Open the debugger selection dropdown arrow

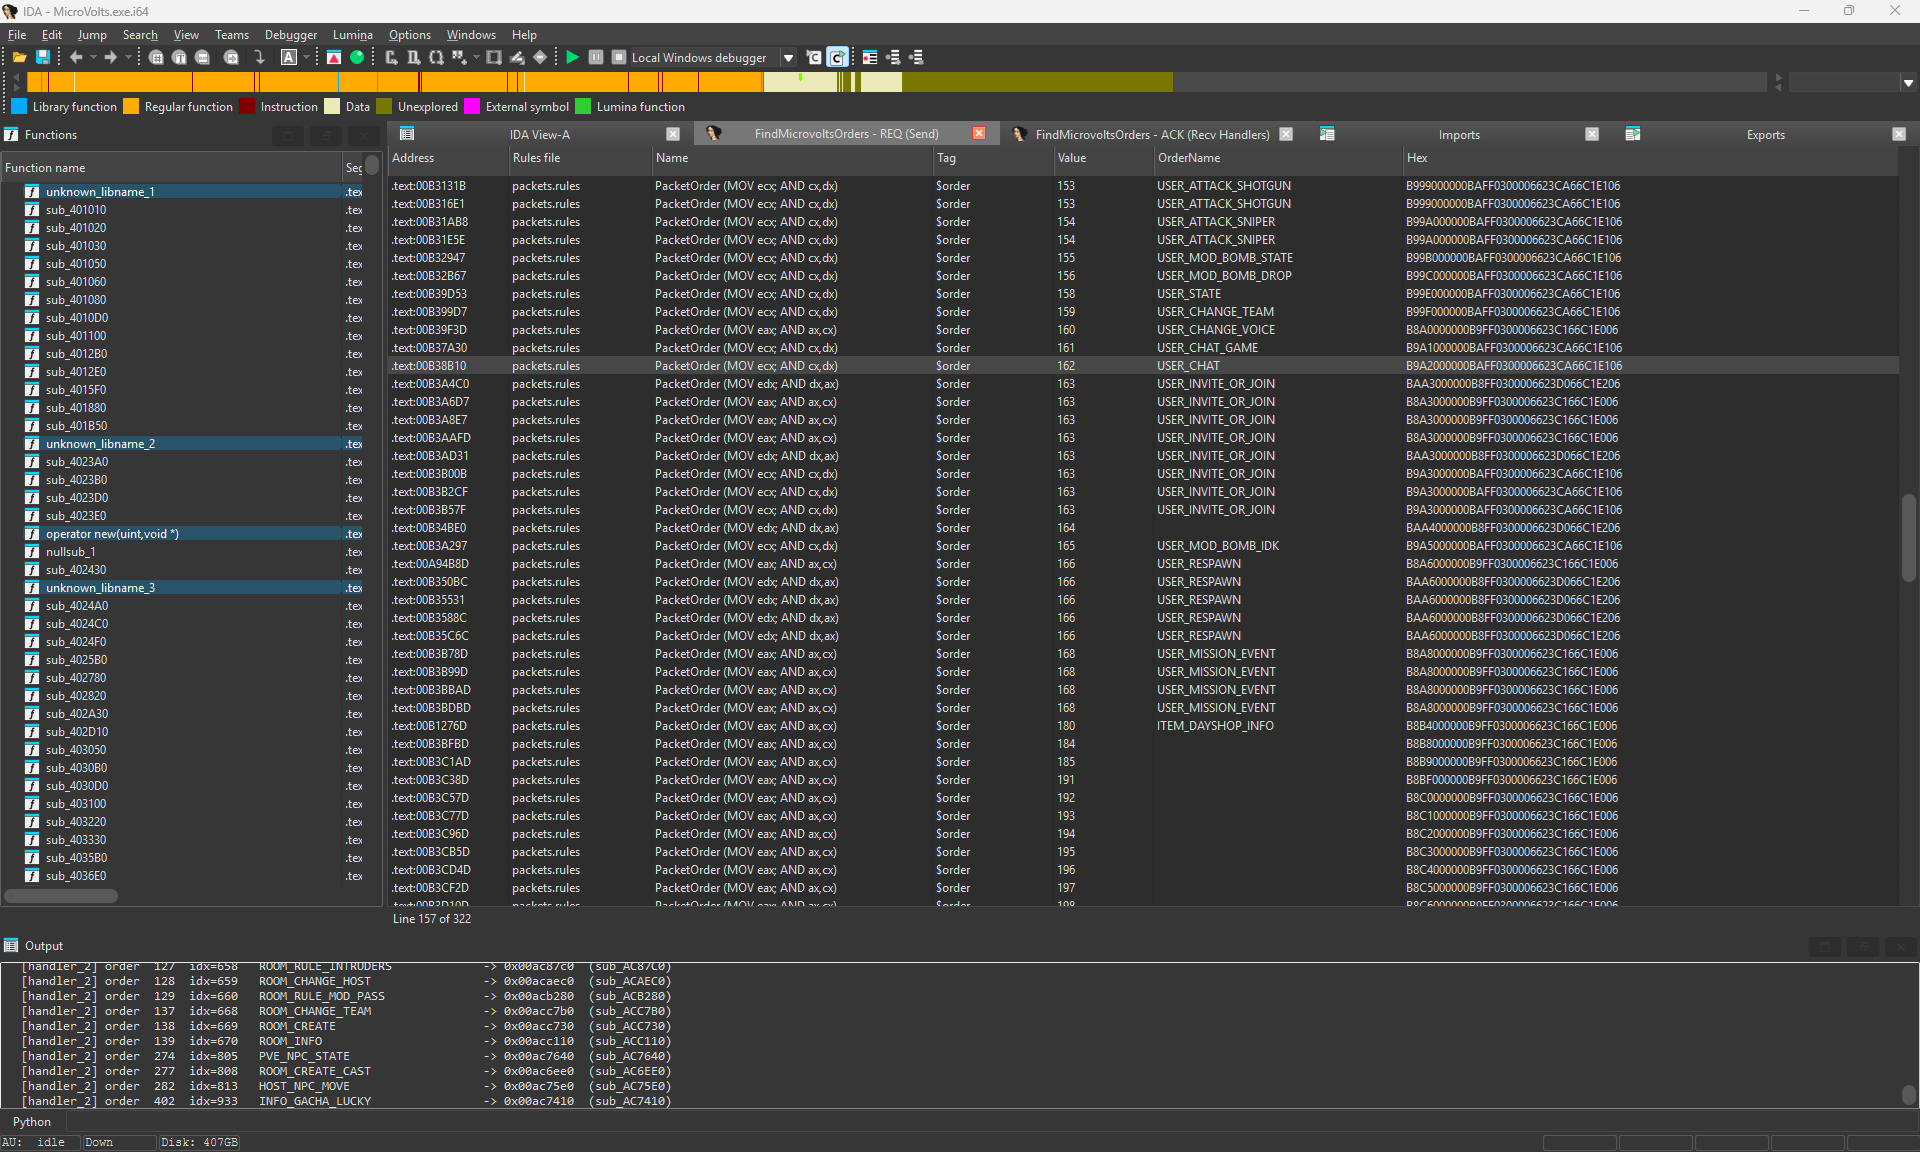[788, 58]
